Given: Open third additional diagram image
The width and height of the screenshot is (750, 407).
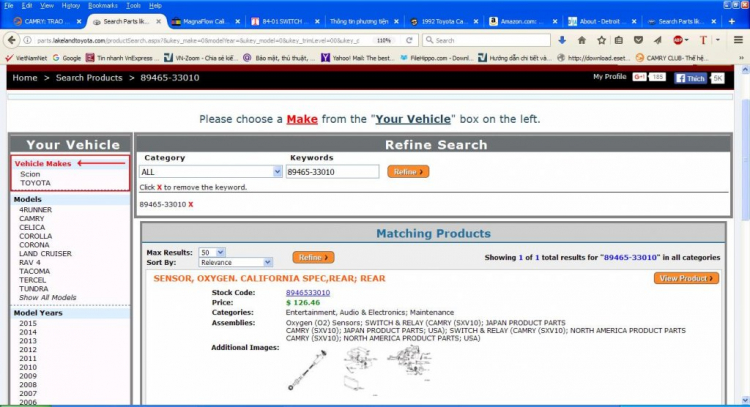Looking at the screenshot, I should [409, 361].
